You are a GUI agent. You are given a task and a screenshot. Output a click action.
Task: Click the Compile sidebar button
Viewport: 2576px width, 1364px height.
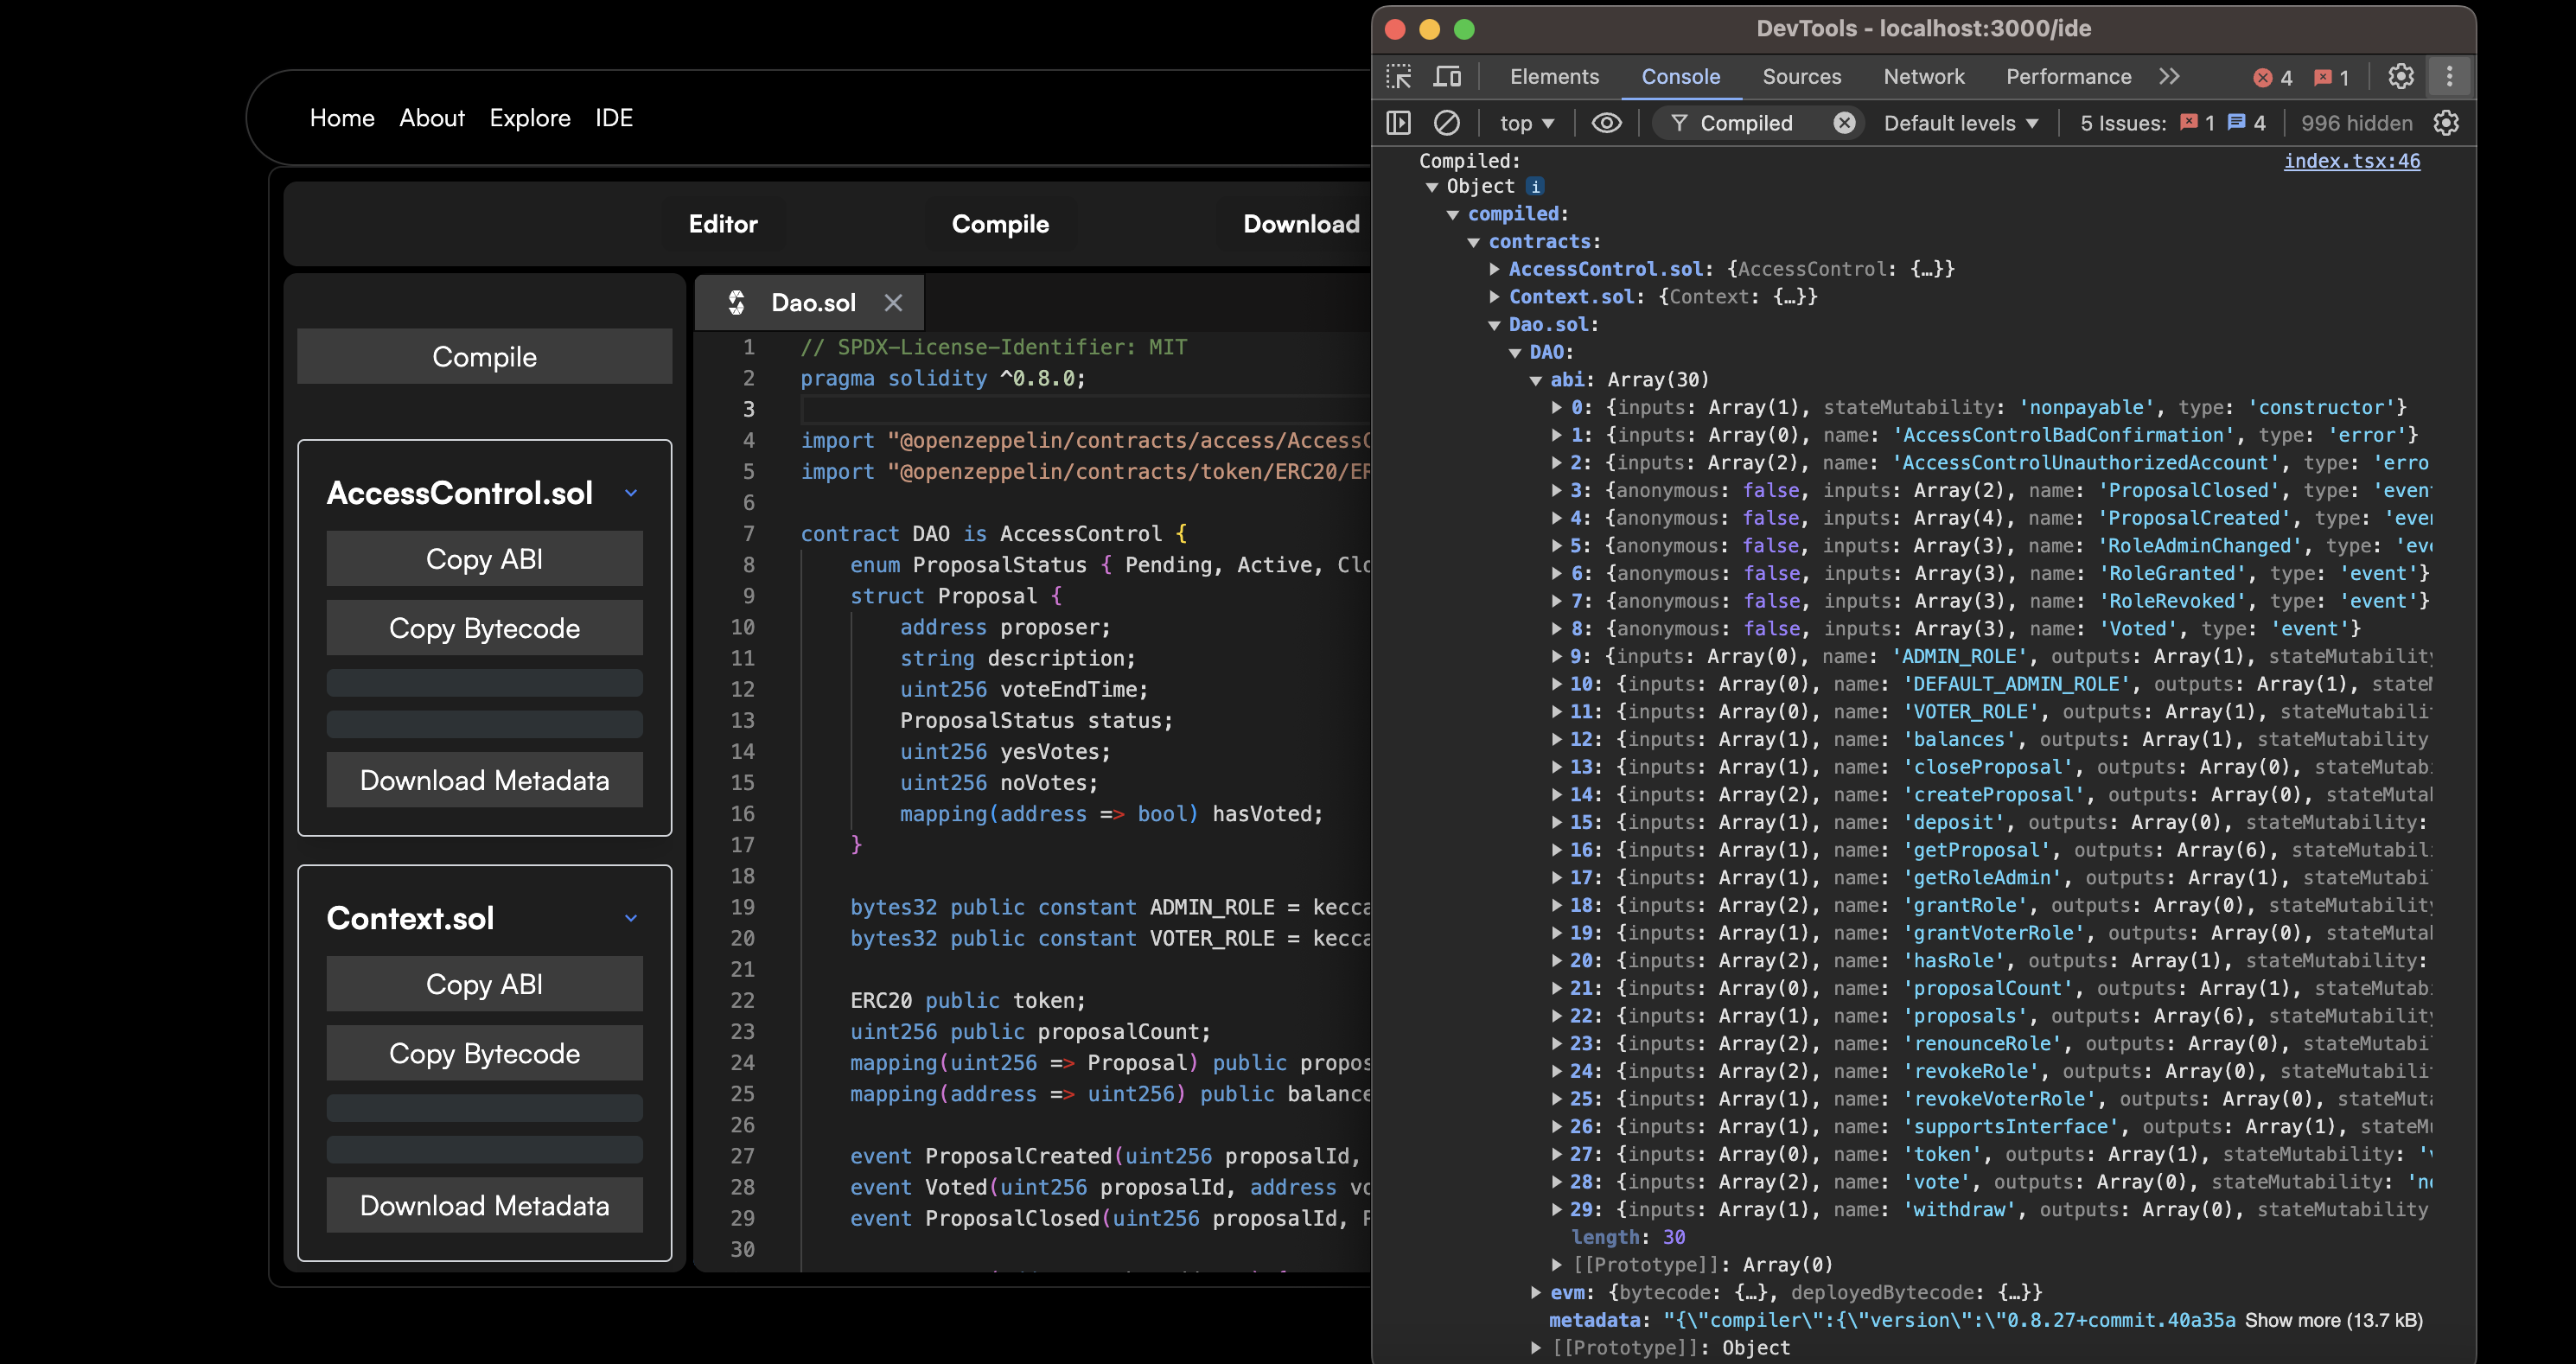tap(484, 357)
